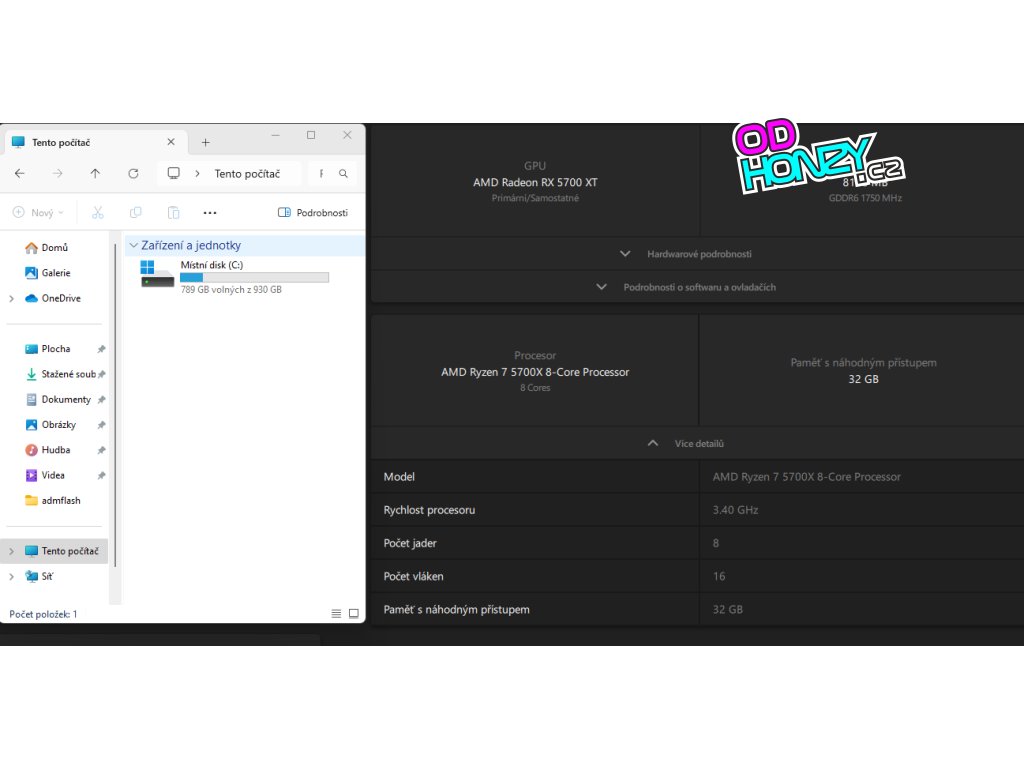
Task: Open the three-dot more options menu
Action: 210,213
